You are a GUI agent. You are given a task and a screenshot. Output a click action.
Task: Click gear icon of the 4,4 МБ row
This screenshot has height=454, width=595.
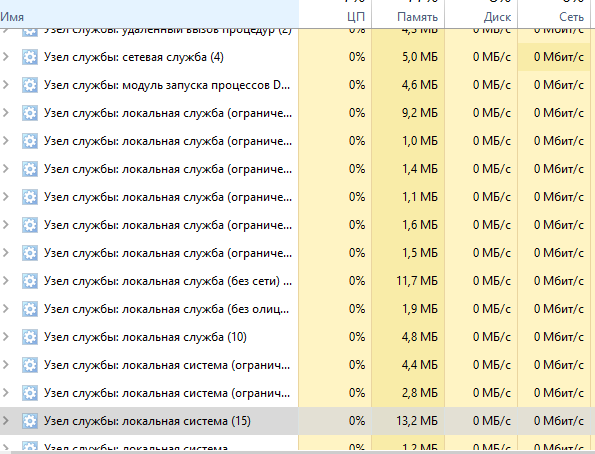coord(30,365)
